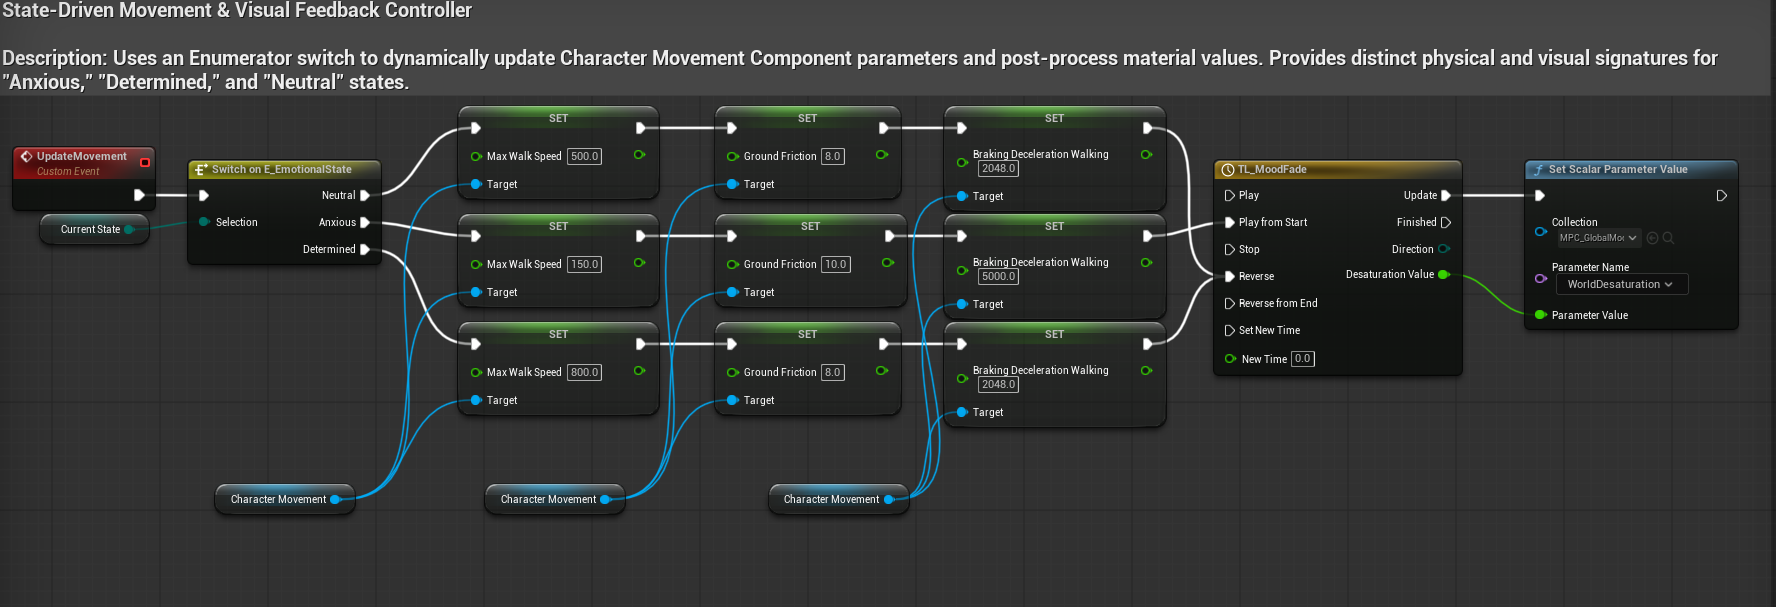Viewport: 1776px width, 607px height.
Task: Edit the Max Walk Speed 800.0 value
Action: (x=584, y=372)
